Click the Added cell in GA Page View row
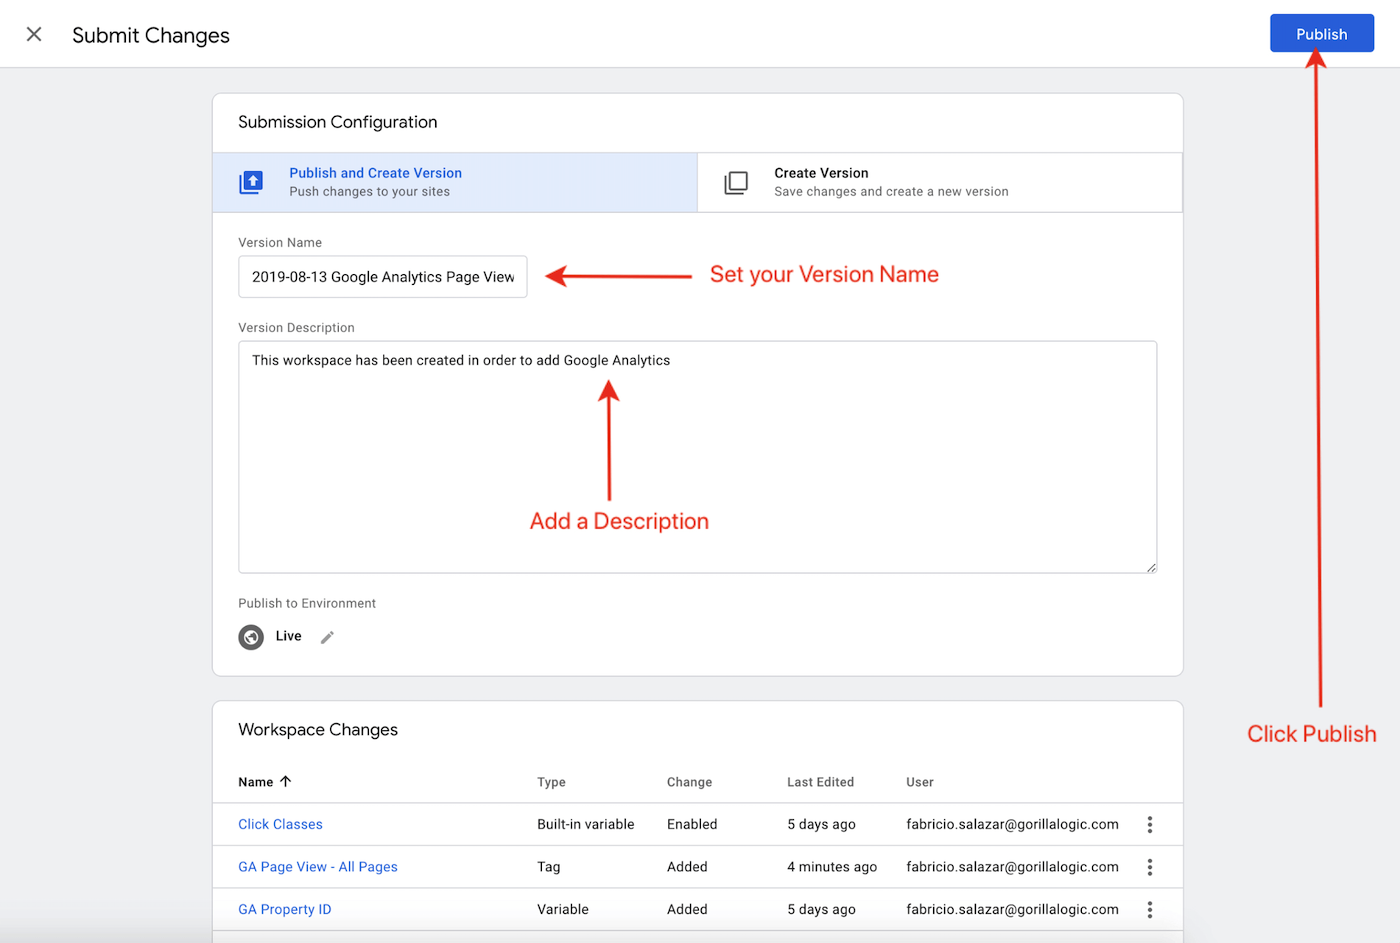Screen dimensions: 1400x943 (x=687, y=867)
